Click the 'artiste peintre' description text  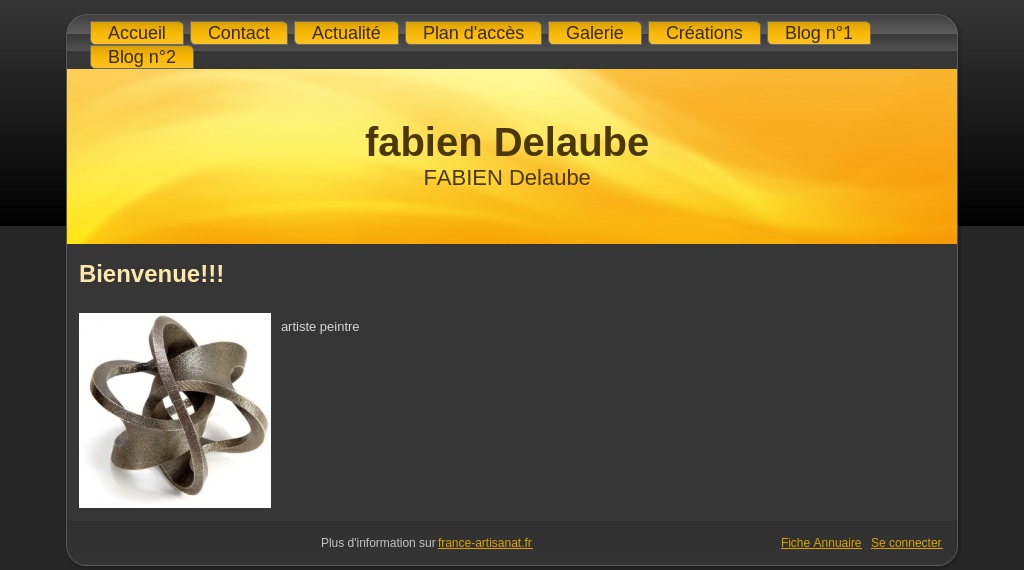tap(320, 326)
